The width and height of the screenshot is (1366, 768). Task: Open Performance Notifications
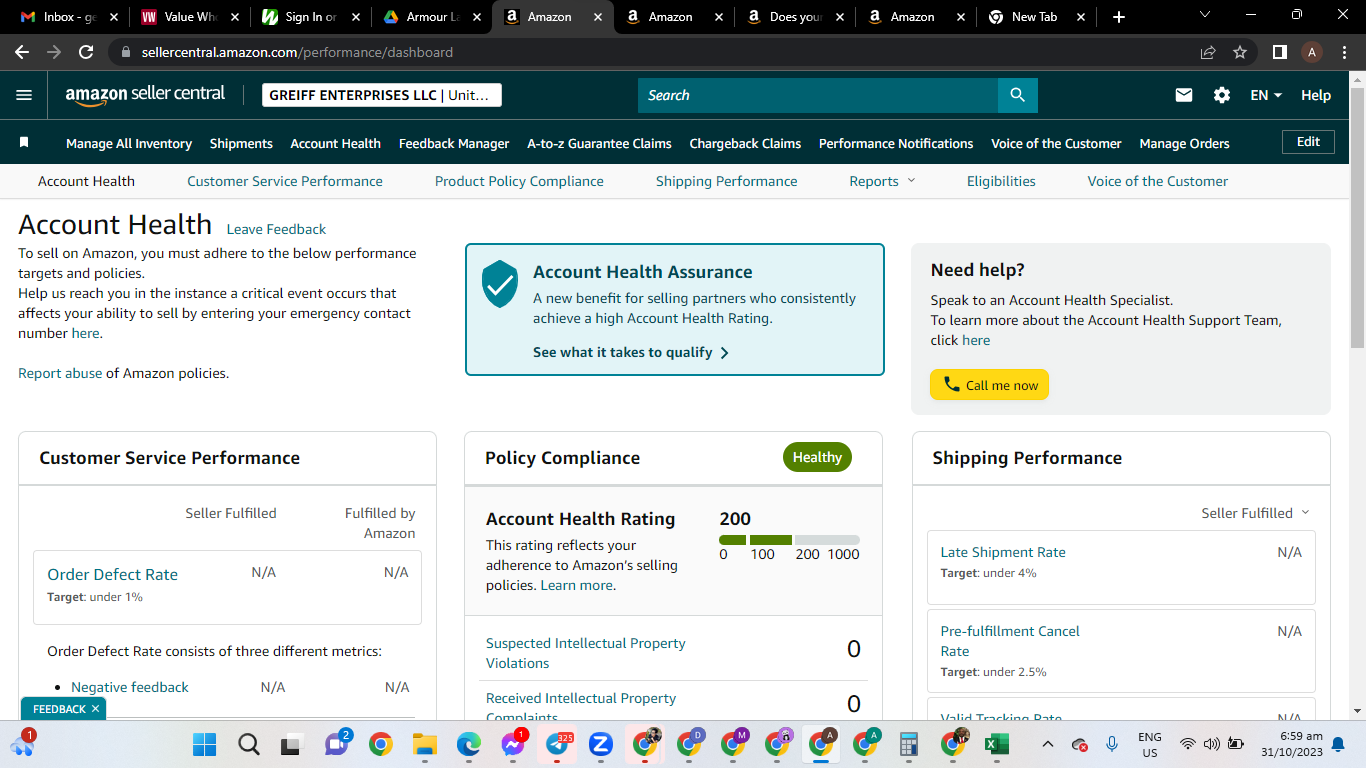pos(896,143)
